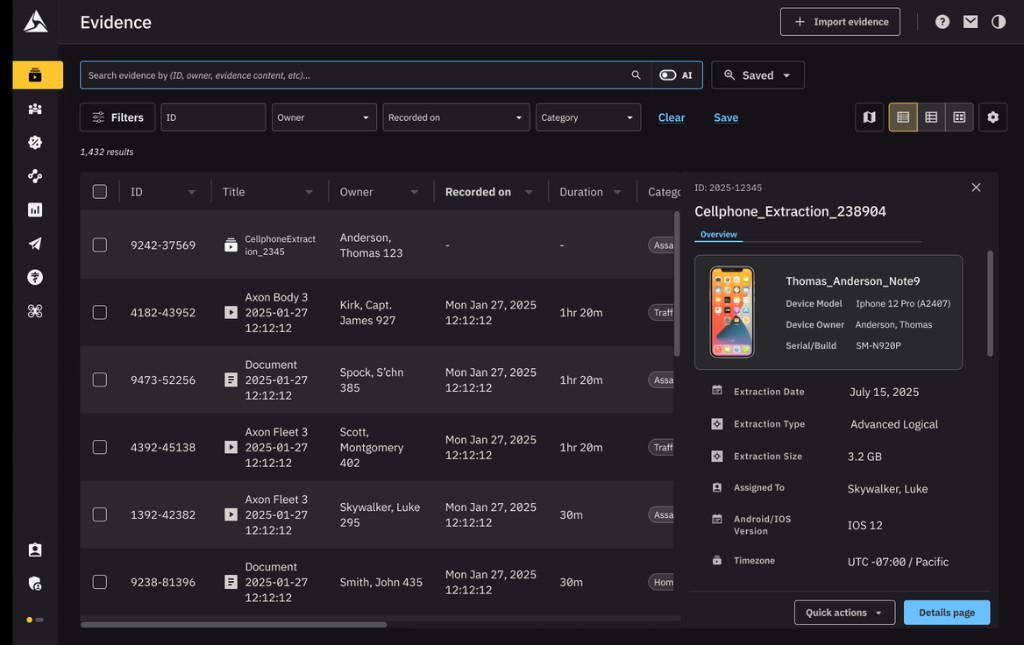Viewport: 1024px width, 645px height.
Task: Open the Saved searches dropdown
Action: pos(757,75)
